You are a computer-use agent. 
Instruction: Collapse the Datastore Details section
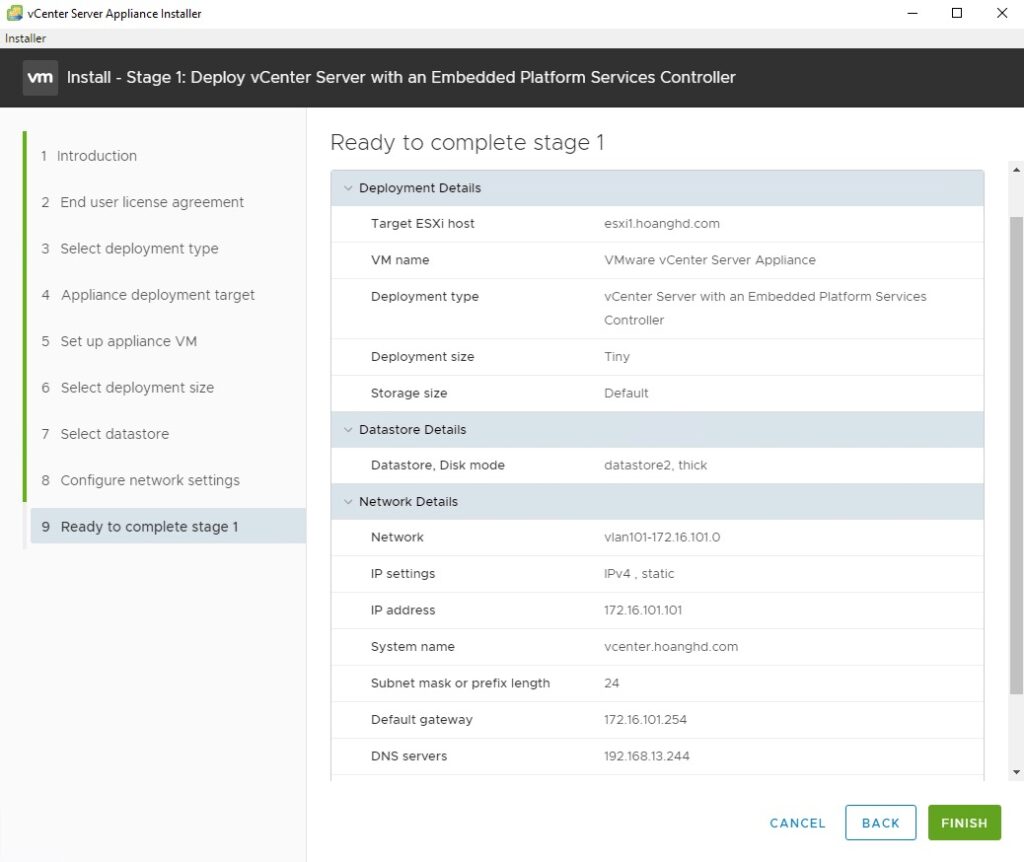(x=348, y=430)
